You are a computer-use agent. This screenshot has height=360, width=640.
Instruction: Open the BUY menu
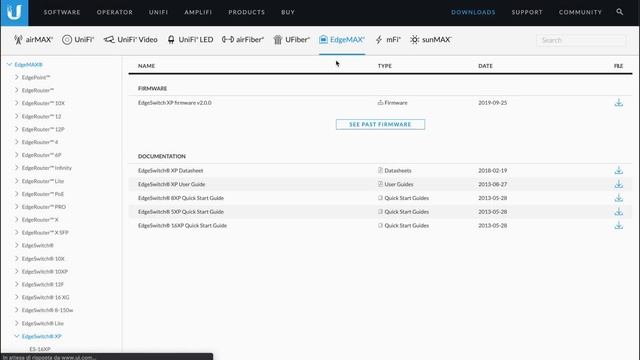[x=288, y=12]
